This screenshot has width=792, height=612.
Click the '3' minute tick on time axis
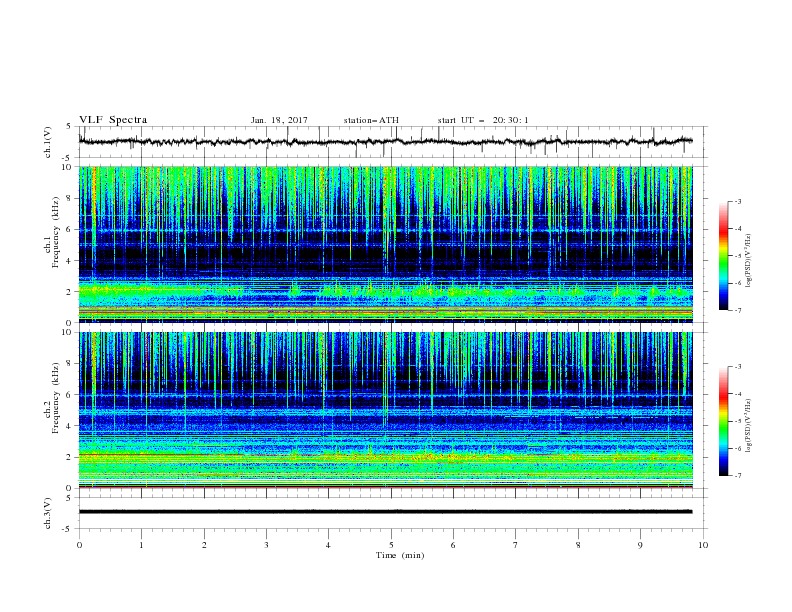[266, 545]
